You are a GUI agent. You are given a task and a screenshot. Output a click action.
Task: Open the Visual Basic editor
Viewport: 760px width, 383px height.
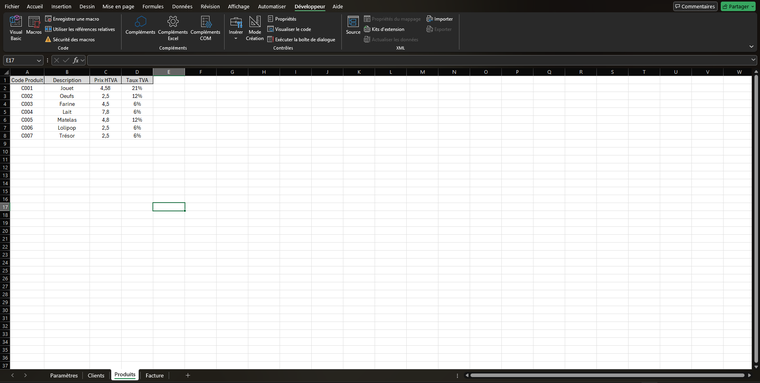16,28
